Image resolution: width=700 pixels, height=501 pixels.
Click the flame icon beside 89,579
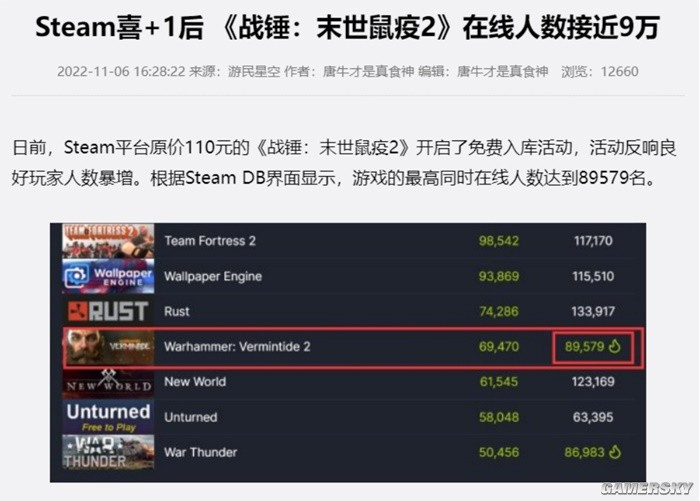point(615,346)
